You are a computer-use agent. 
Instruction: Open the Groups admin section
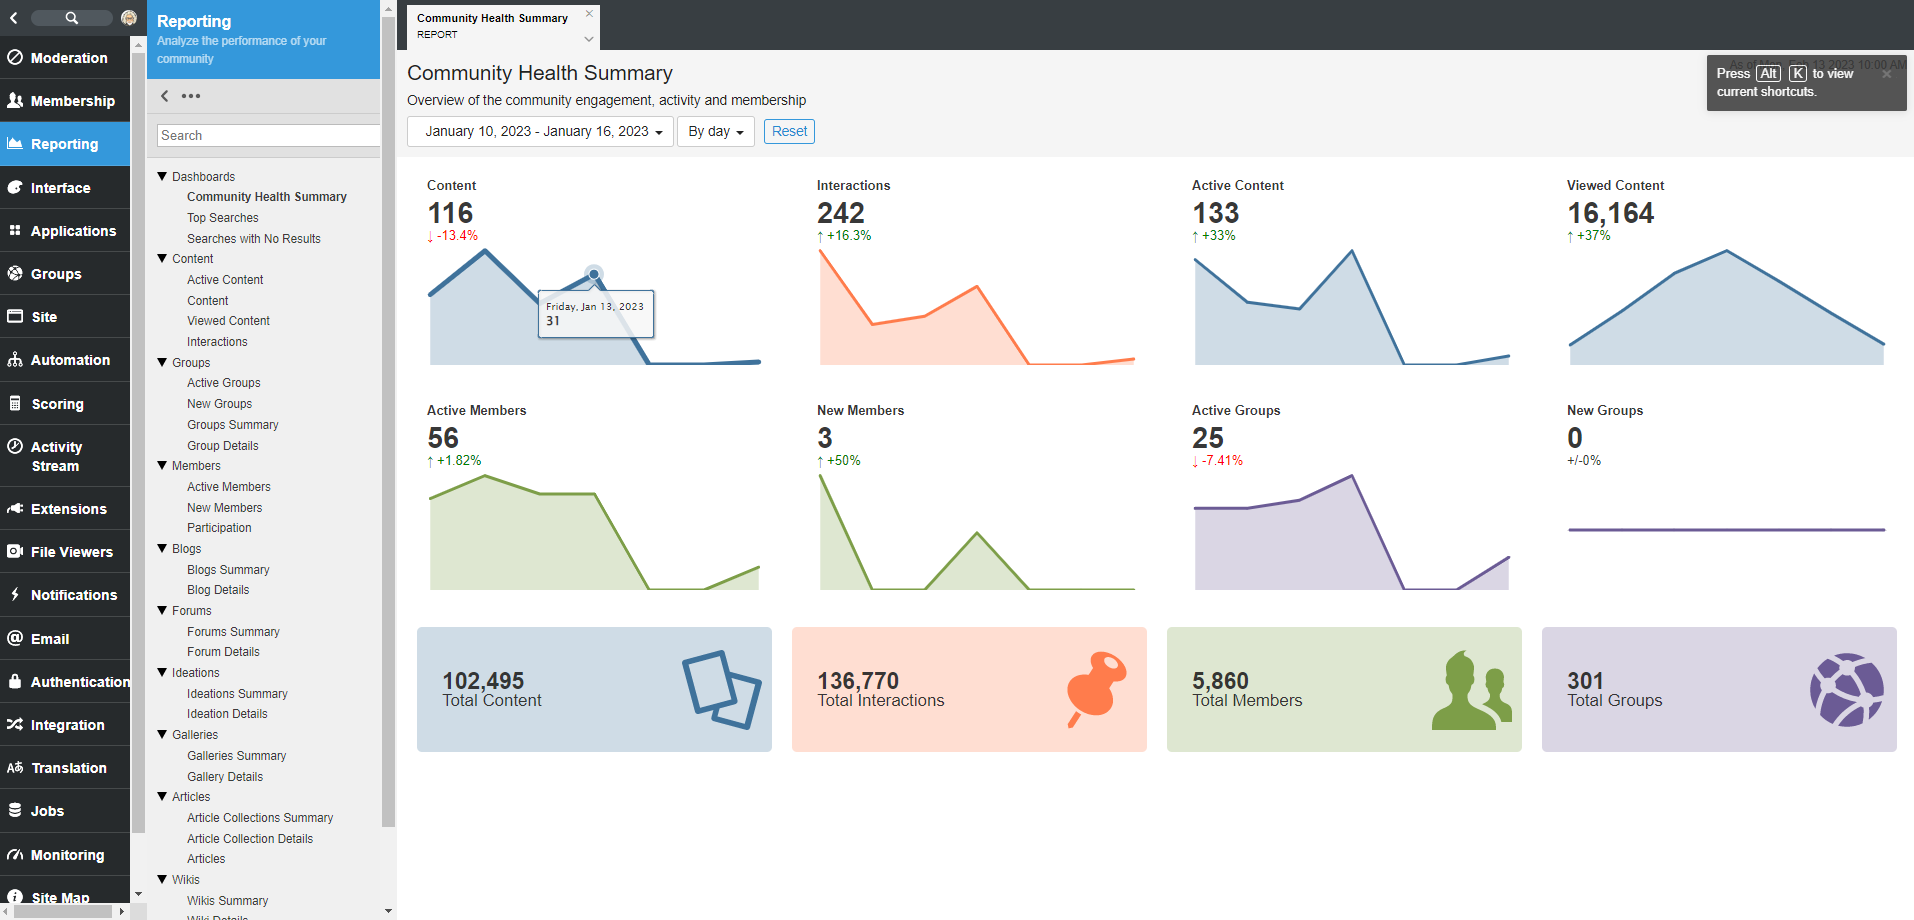point(65,274)
